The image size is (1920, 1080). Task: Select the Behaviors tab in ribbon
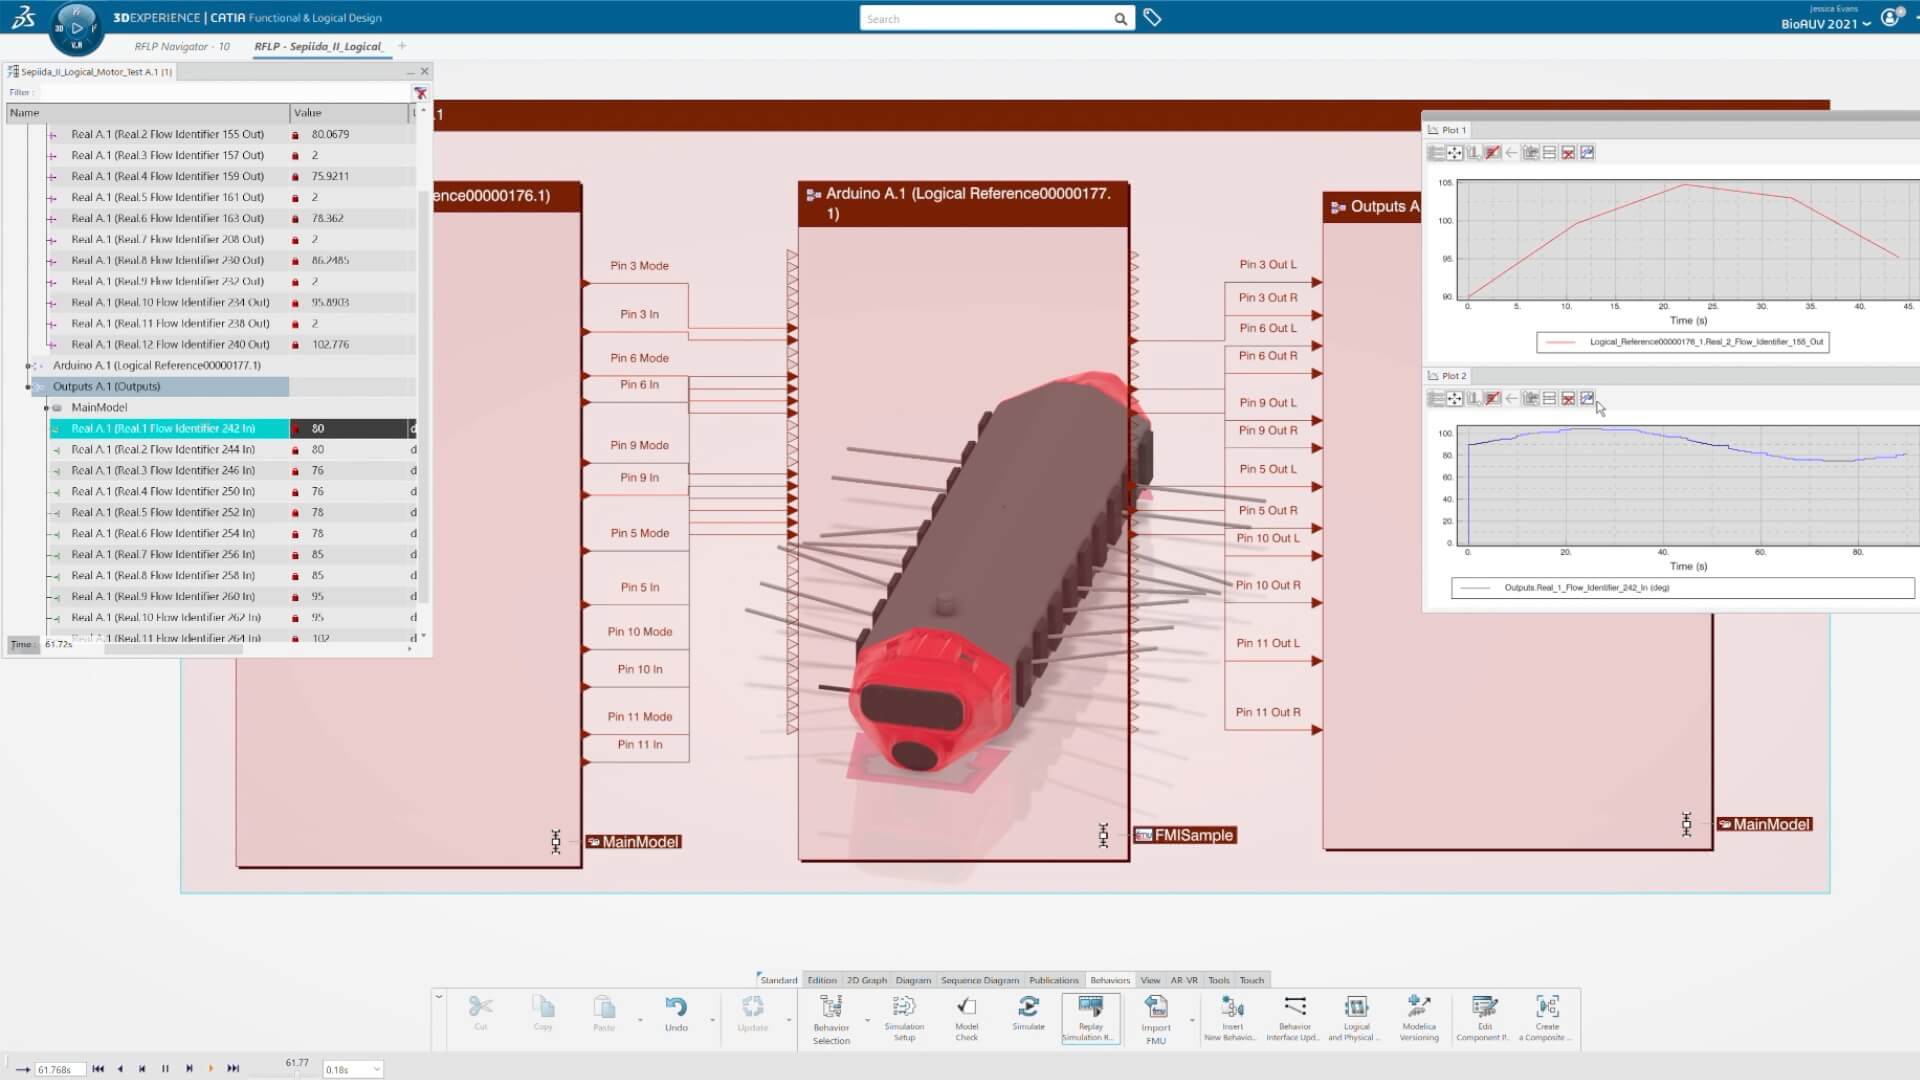pyautogui.click(x=1108, y=978)
